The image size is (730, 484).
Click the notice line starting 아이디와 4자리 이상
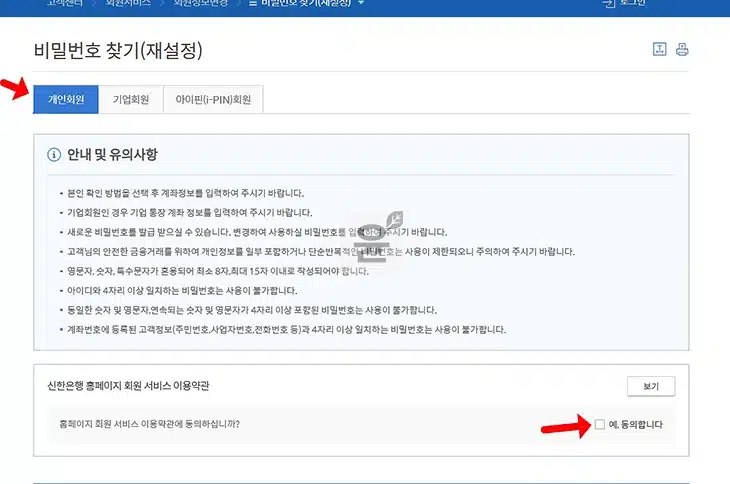pos(182,291)
